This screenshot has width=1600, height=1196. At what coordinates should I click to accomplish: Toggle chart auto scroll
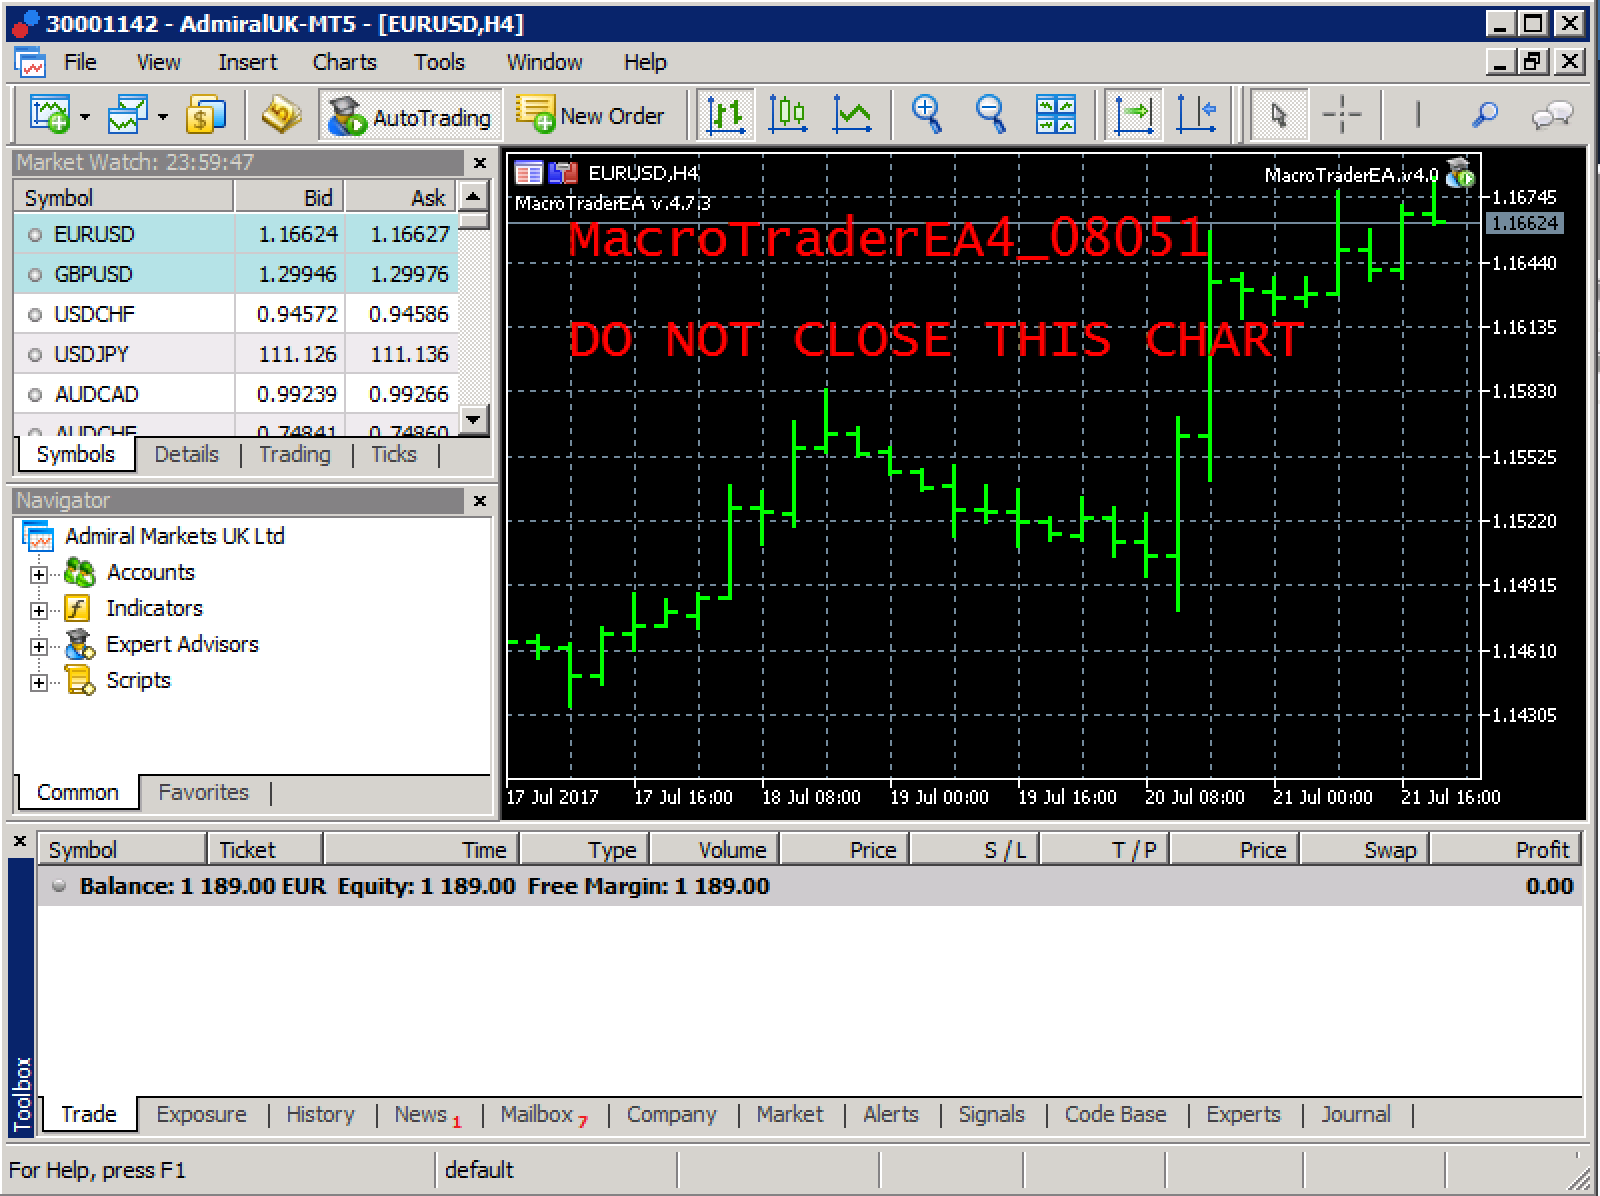pos(1133,116)
